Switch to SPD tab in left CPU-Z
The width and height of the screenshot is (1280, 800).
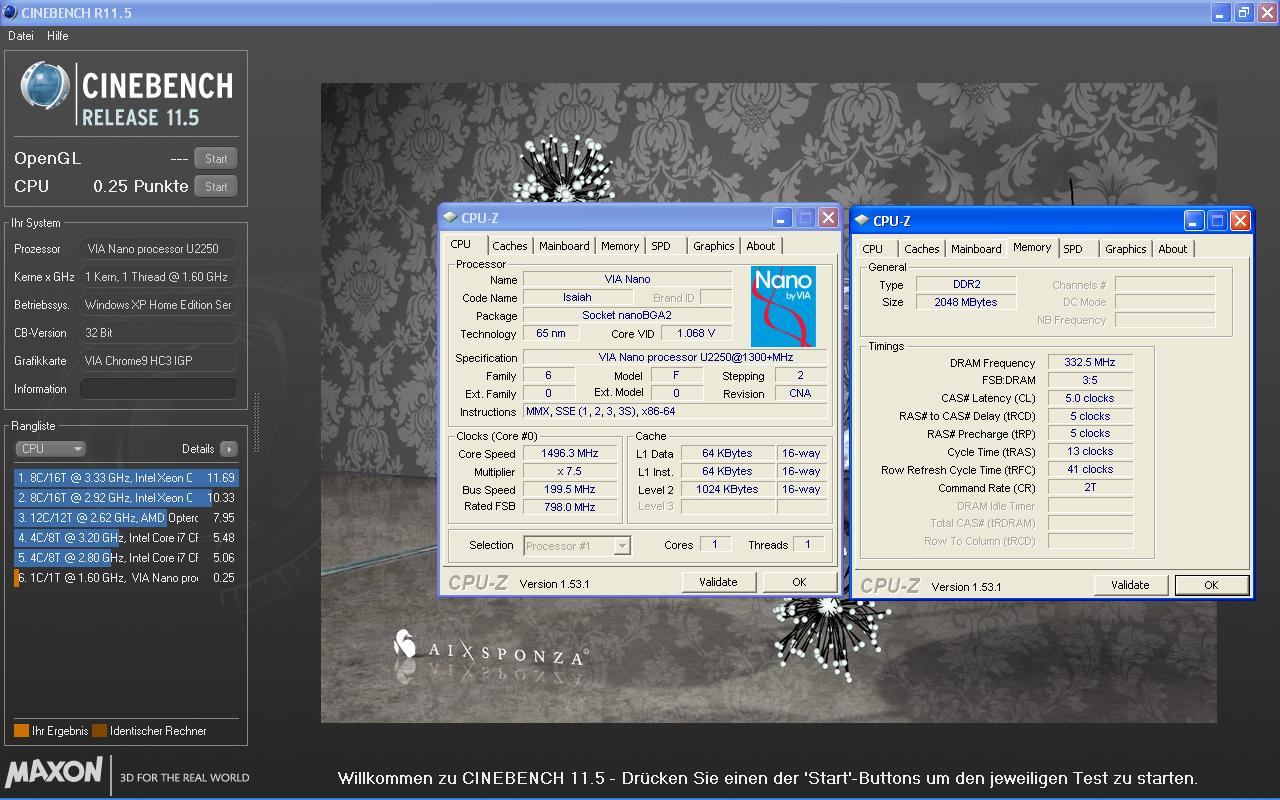661,246
